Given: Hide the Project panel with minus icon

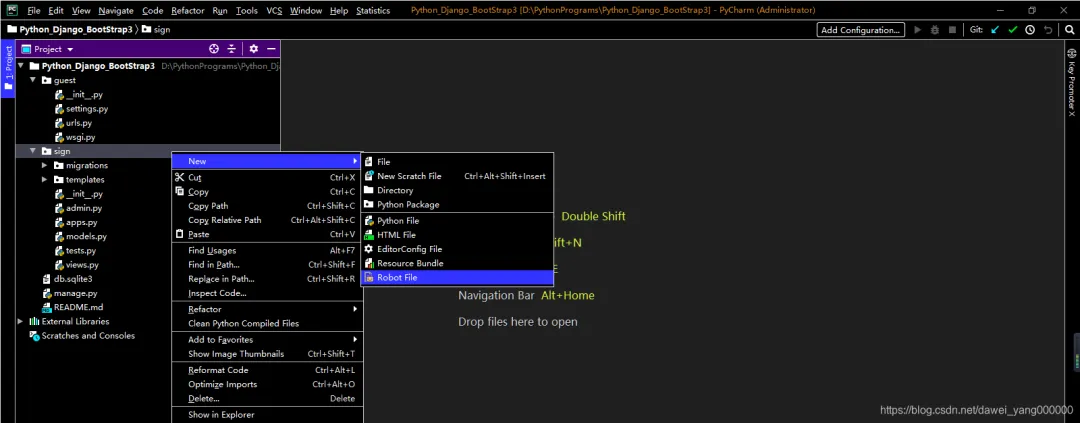Looking at the screenshot, I should tap(271, 49).
